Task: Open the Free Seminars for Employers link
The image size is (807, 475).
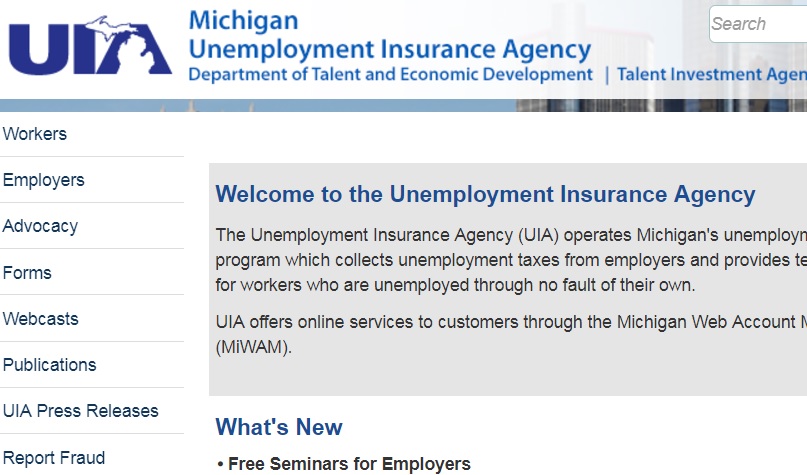Action: 349,464
